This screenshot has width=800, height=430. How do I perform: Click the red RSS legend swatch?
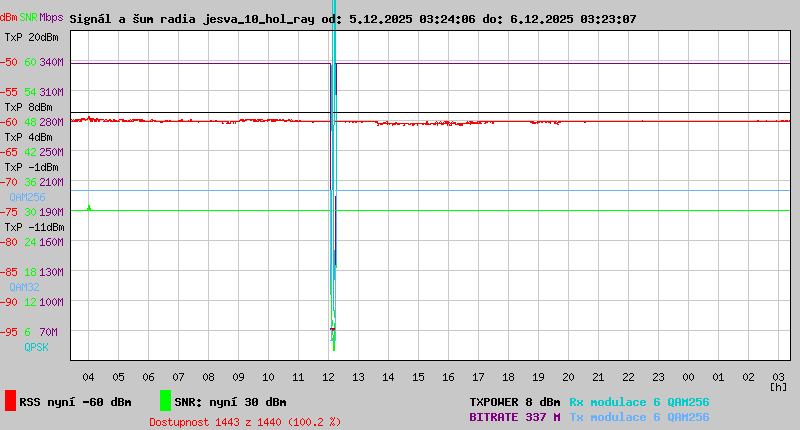pyautogui.click(x=10, y=401)
